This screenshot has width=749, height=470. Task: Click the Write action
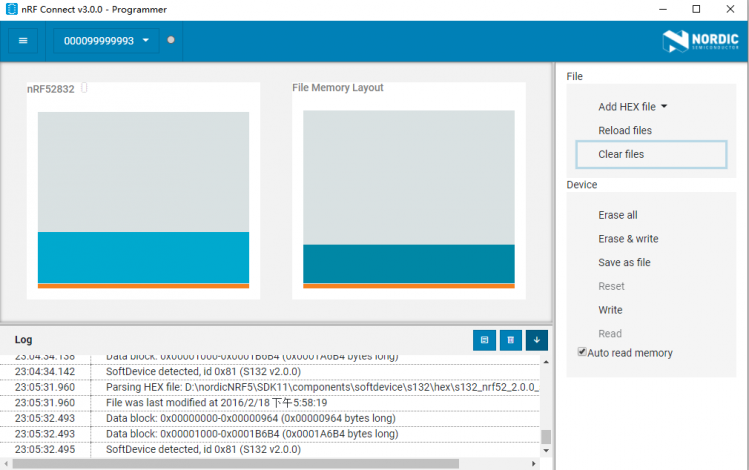click(610, 310)
